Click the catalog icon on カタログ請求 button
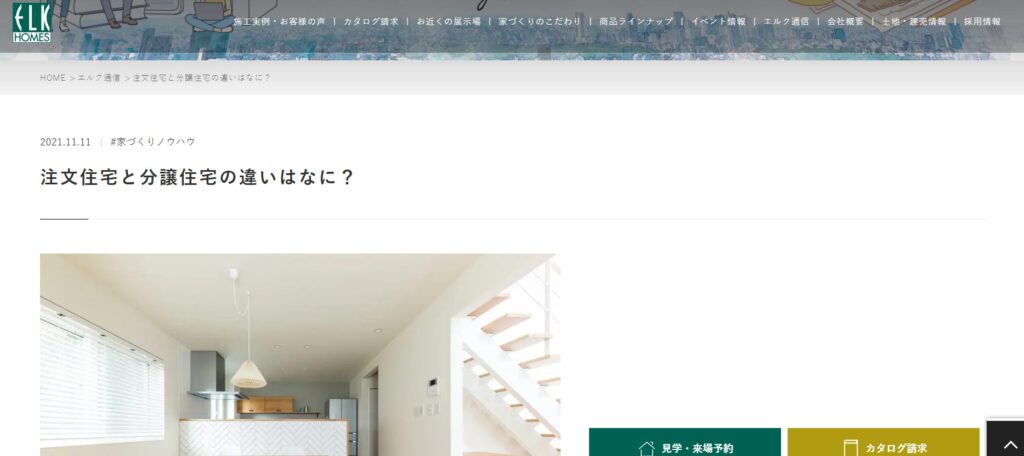 pyautogui.click(x=850, y=448)
